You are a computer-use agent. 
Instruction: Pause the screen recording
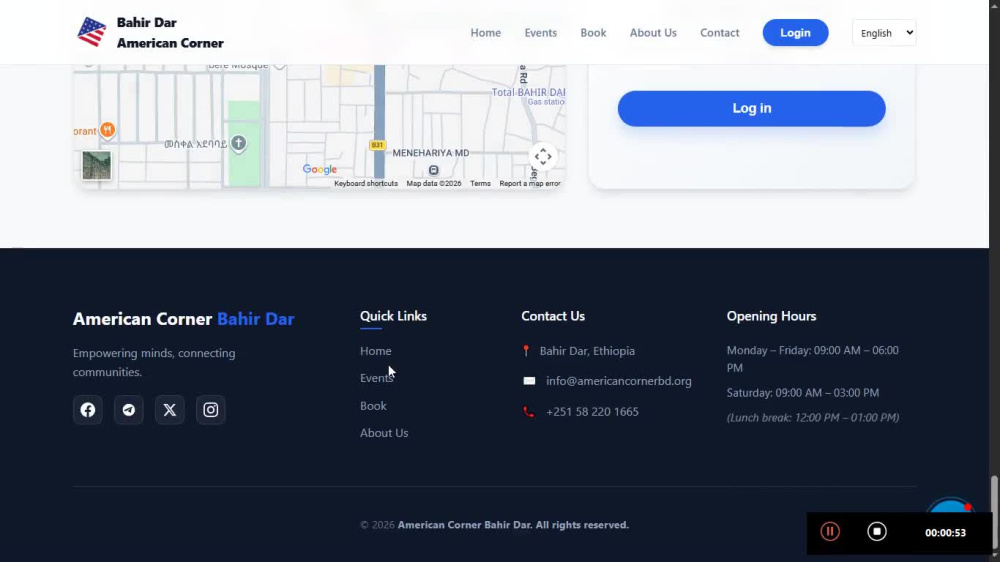(830, 531)
